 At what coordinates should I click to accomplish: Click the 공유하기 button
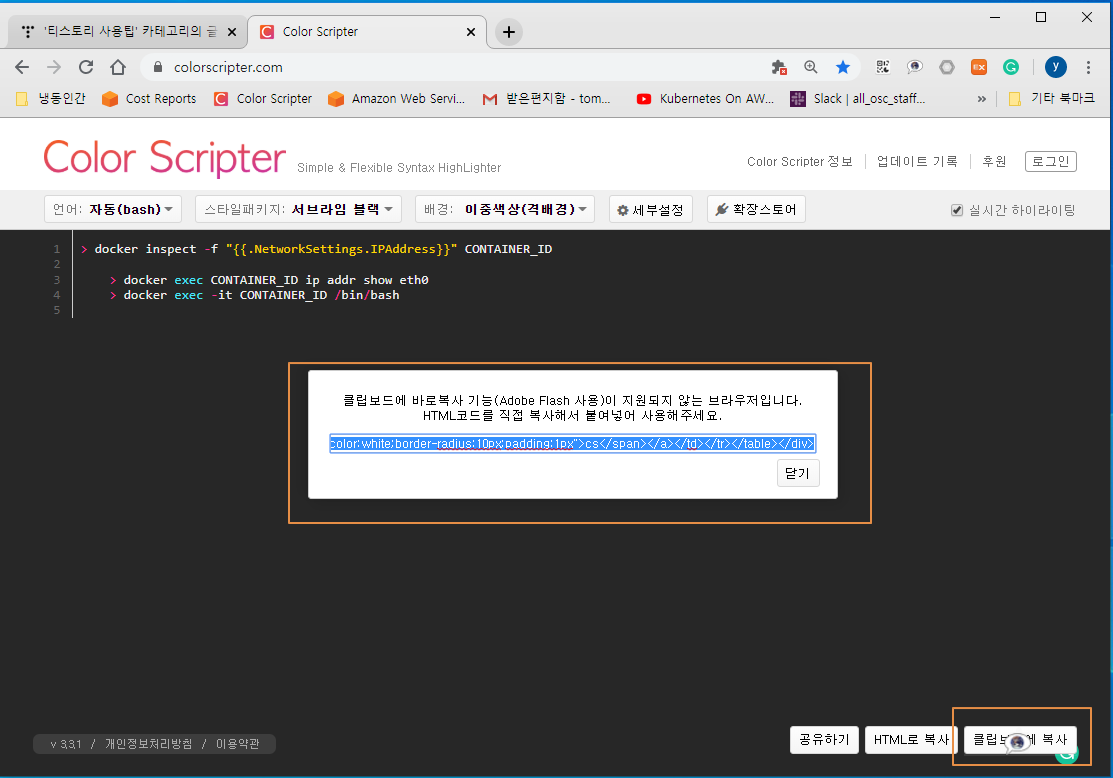[x=824, y=740]
